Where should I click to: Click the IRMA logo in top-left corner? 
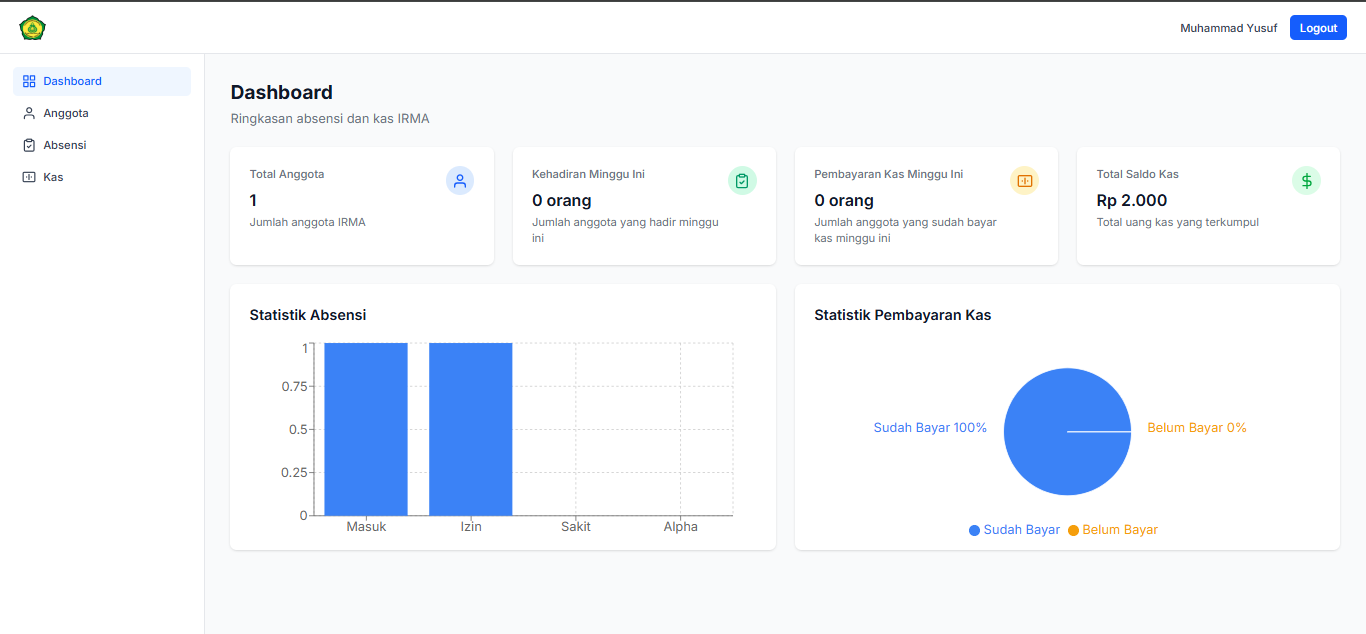coord(31,27)
